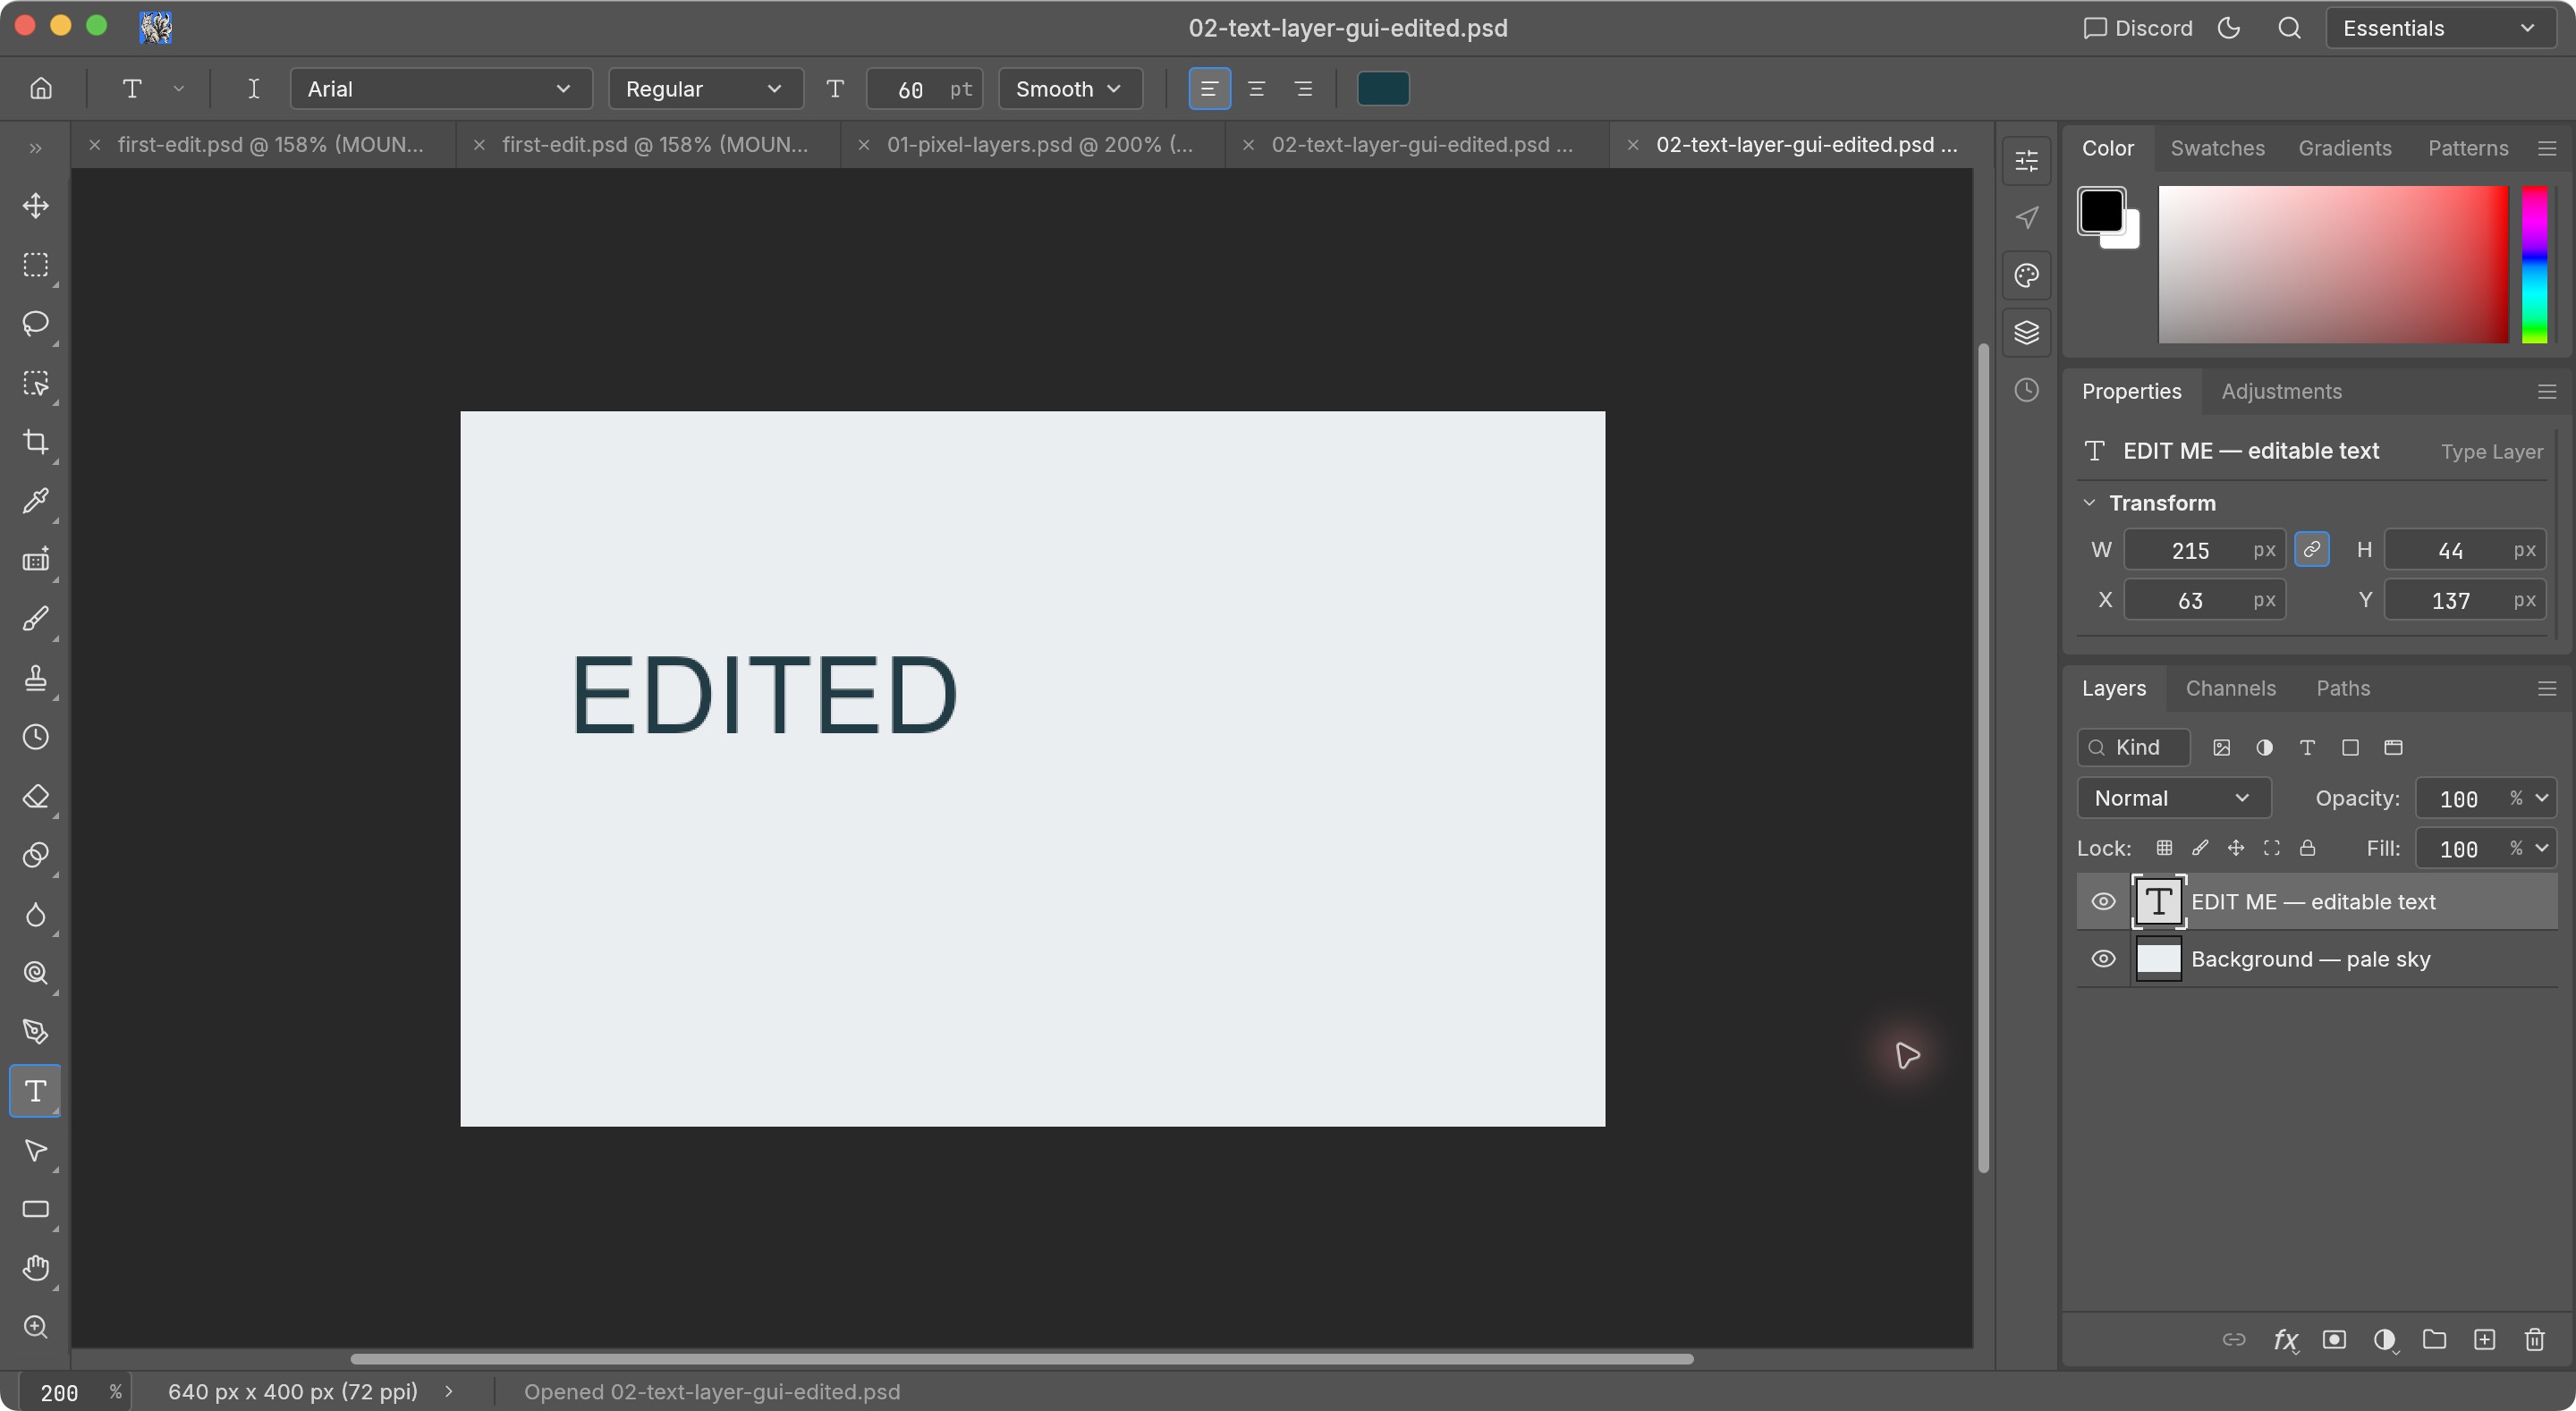Image resolution: width=2576 pixels, height=1411 pixels.
Task: Create a new layer with plus icon
Action: click(2484, 1340)
